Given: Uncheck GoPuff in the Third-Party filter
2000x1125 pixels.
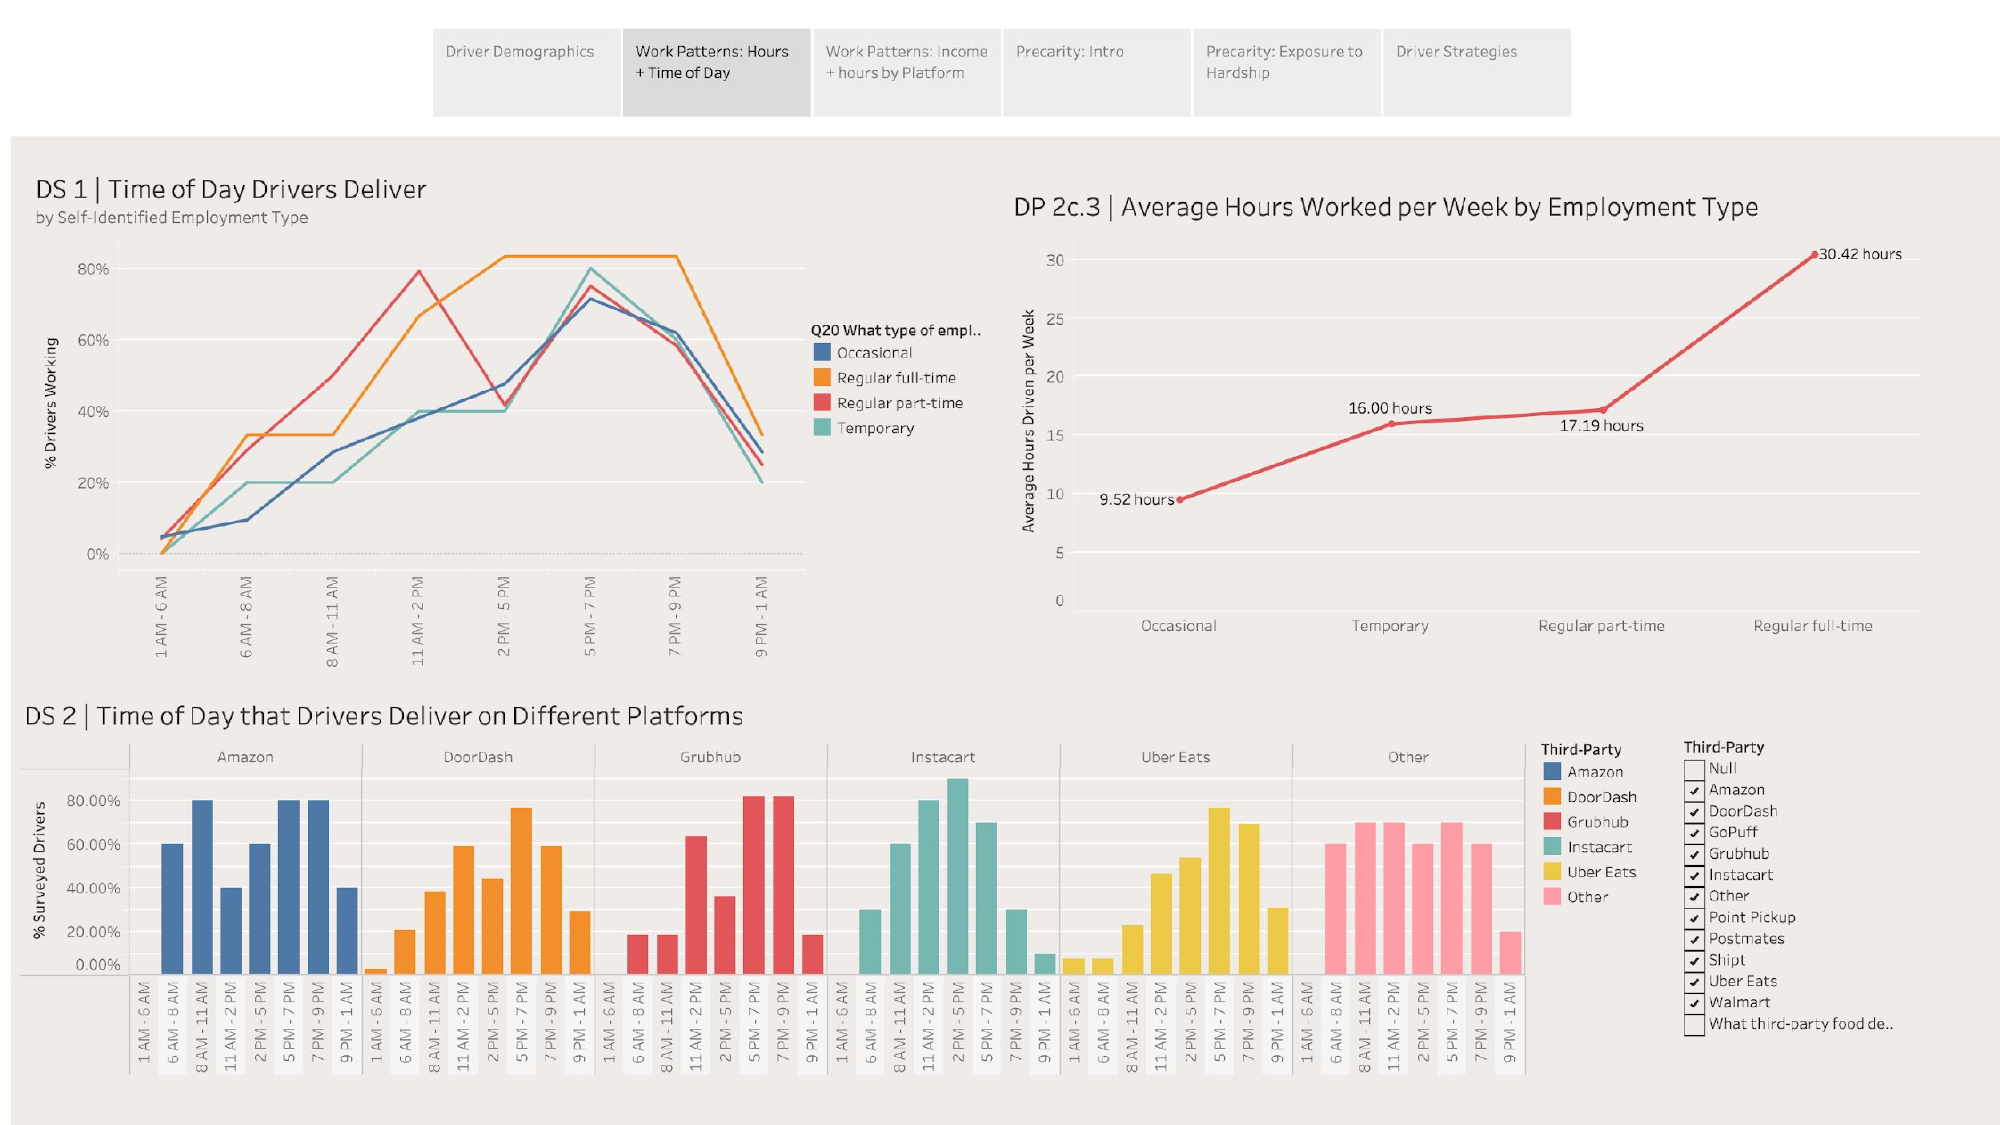Looking at the screenshot, I should click(x=1691, y=832).
